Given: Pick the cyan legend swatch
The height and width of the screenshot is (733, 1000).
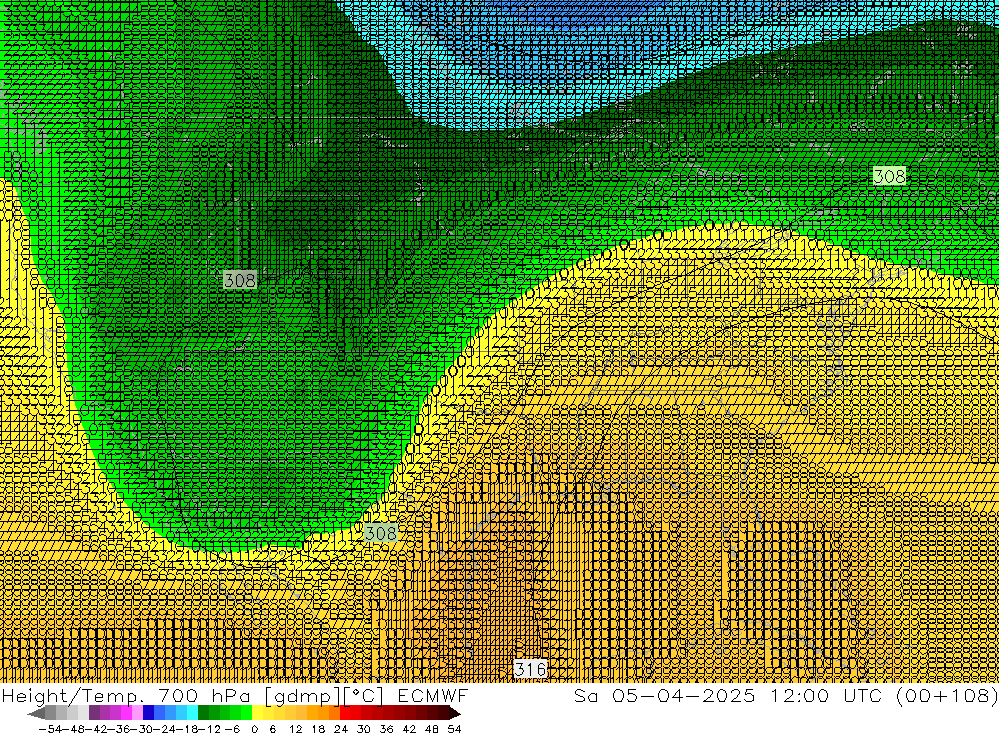Looking at the screenshot, I should pyautogui.click(x=192, y=713).
